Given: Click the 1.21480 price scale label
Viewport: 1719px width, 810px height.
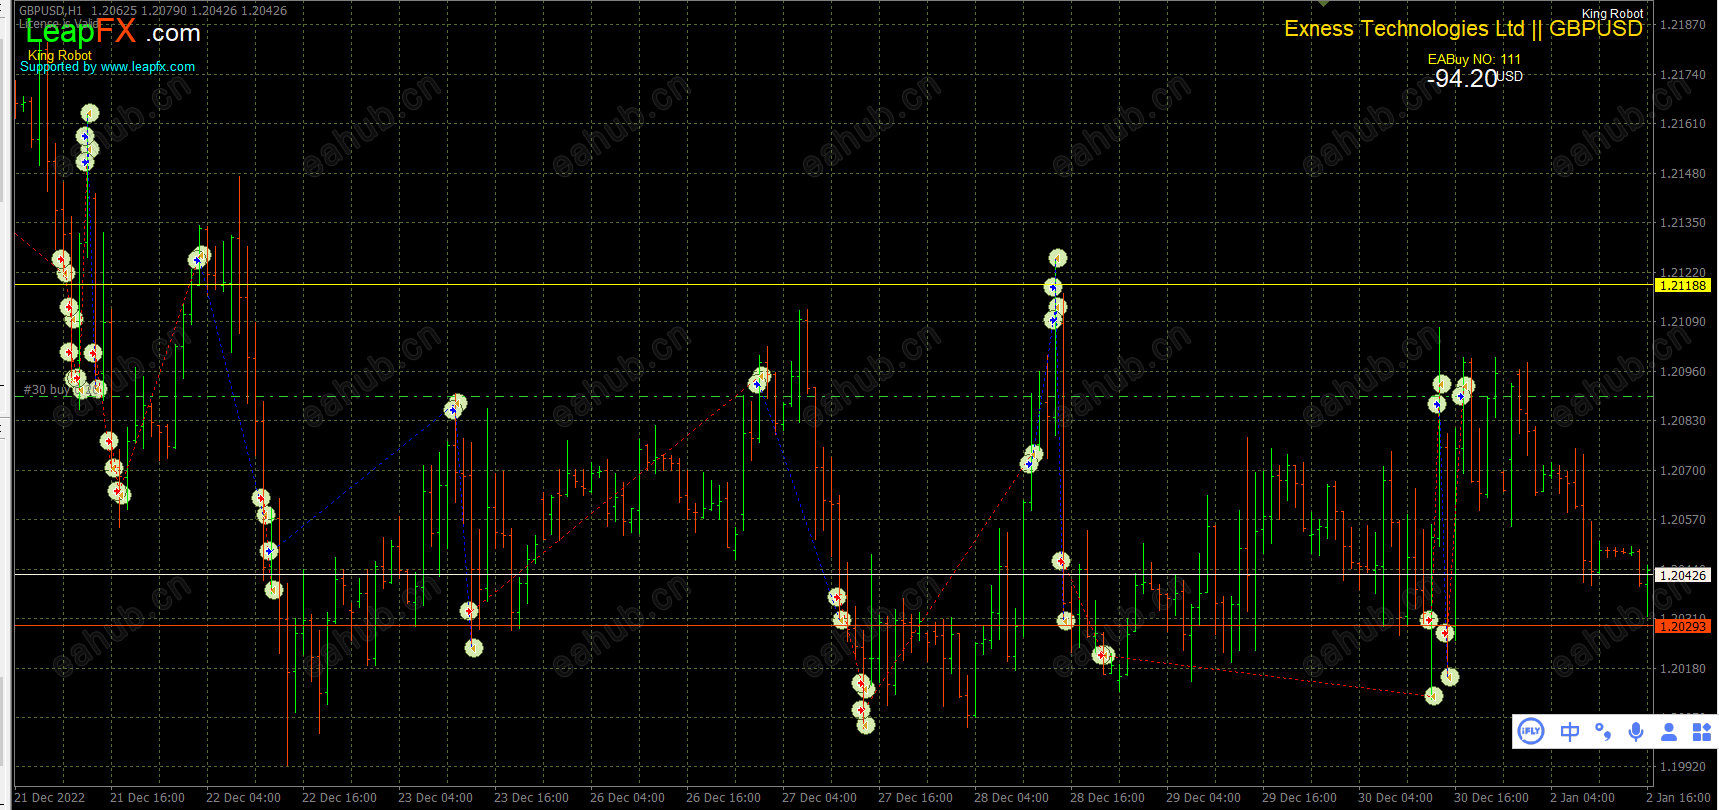Looking at the screenshot, I should (x=1683, y=174).
